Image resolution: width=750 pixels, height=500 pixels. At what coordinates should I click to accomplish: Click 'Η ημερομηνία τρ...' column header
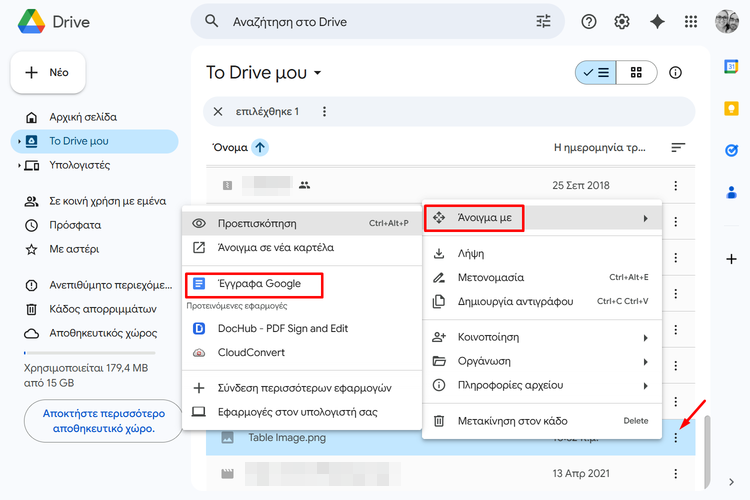pyautogui.click(x=599, y=147)
